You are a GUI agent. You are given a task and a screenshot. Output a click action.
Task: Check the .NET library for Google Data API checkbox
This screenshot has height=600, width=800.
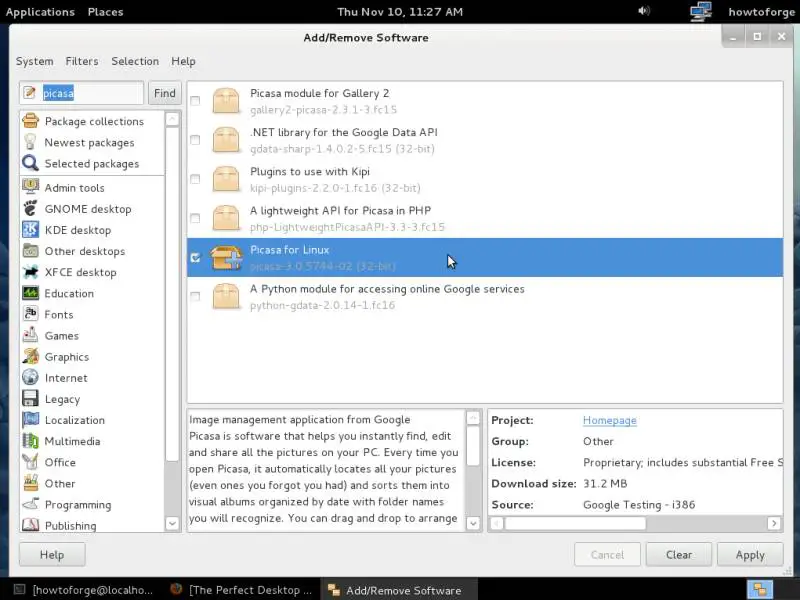[195, 139]
